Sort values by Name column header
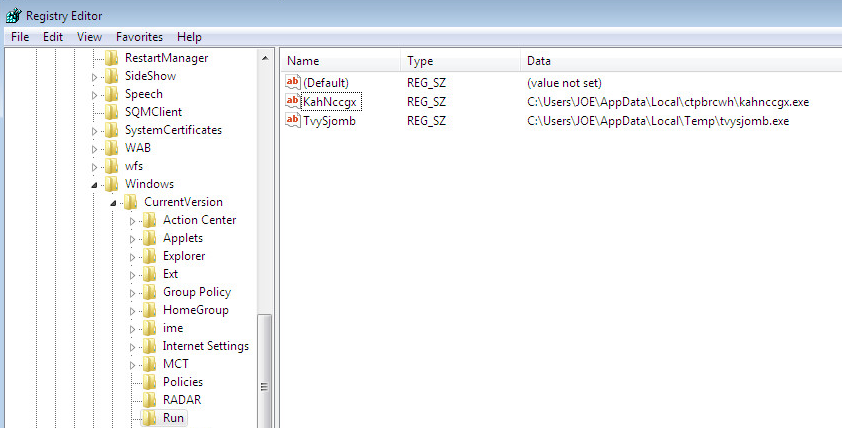842x428 pixels. click(340, 61)
